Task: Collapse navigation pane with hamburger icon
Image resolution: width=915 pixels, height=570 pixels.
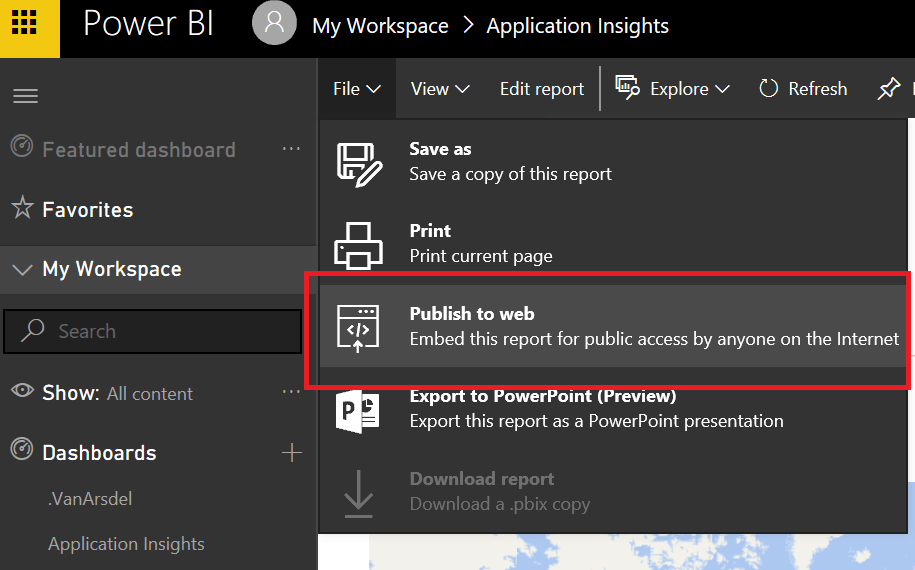Action: (x=25, y=96)
